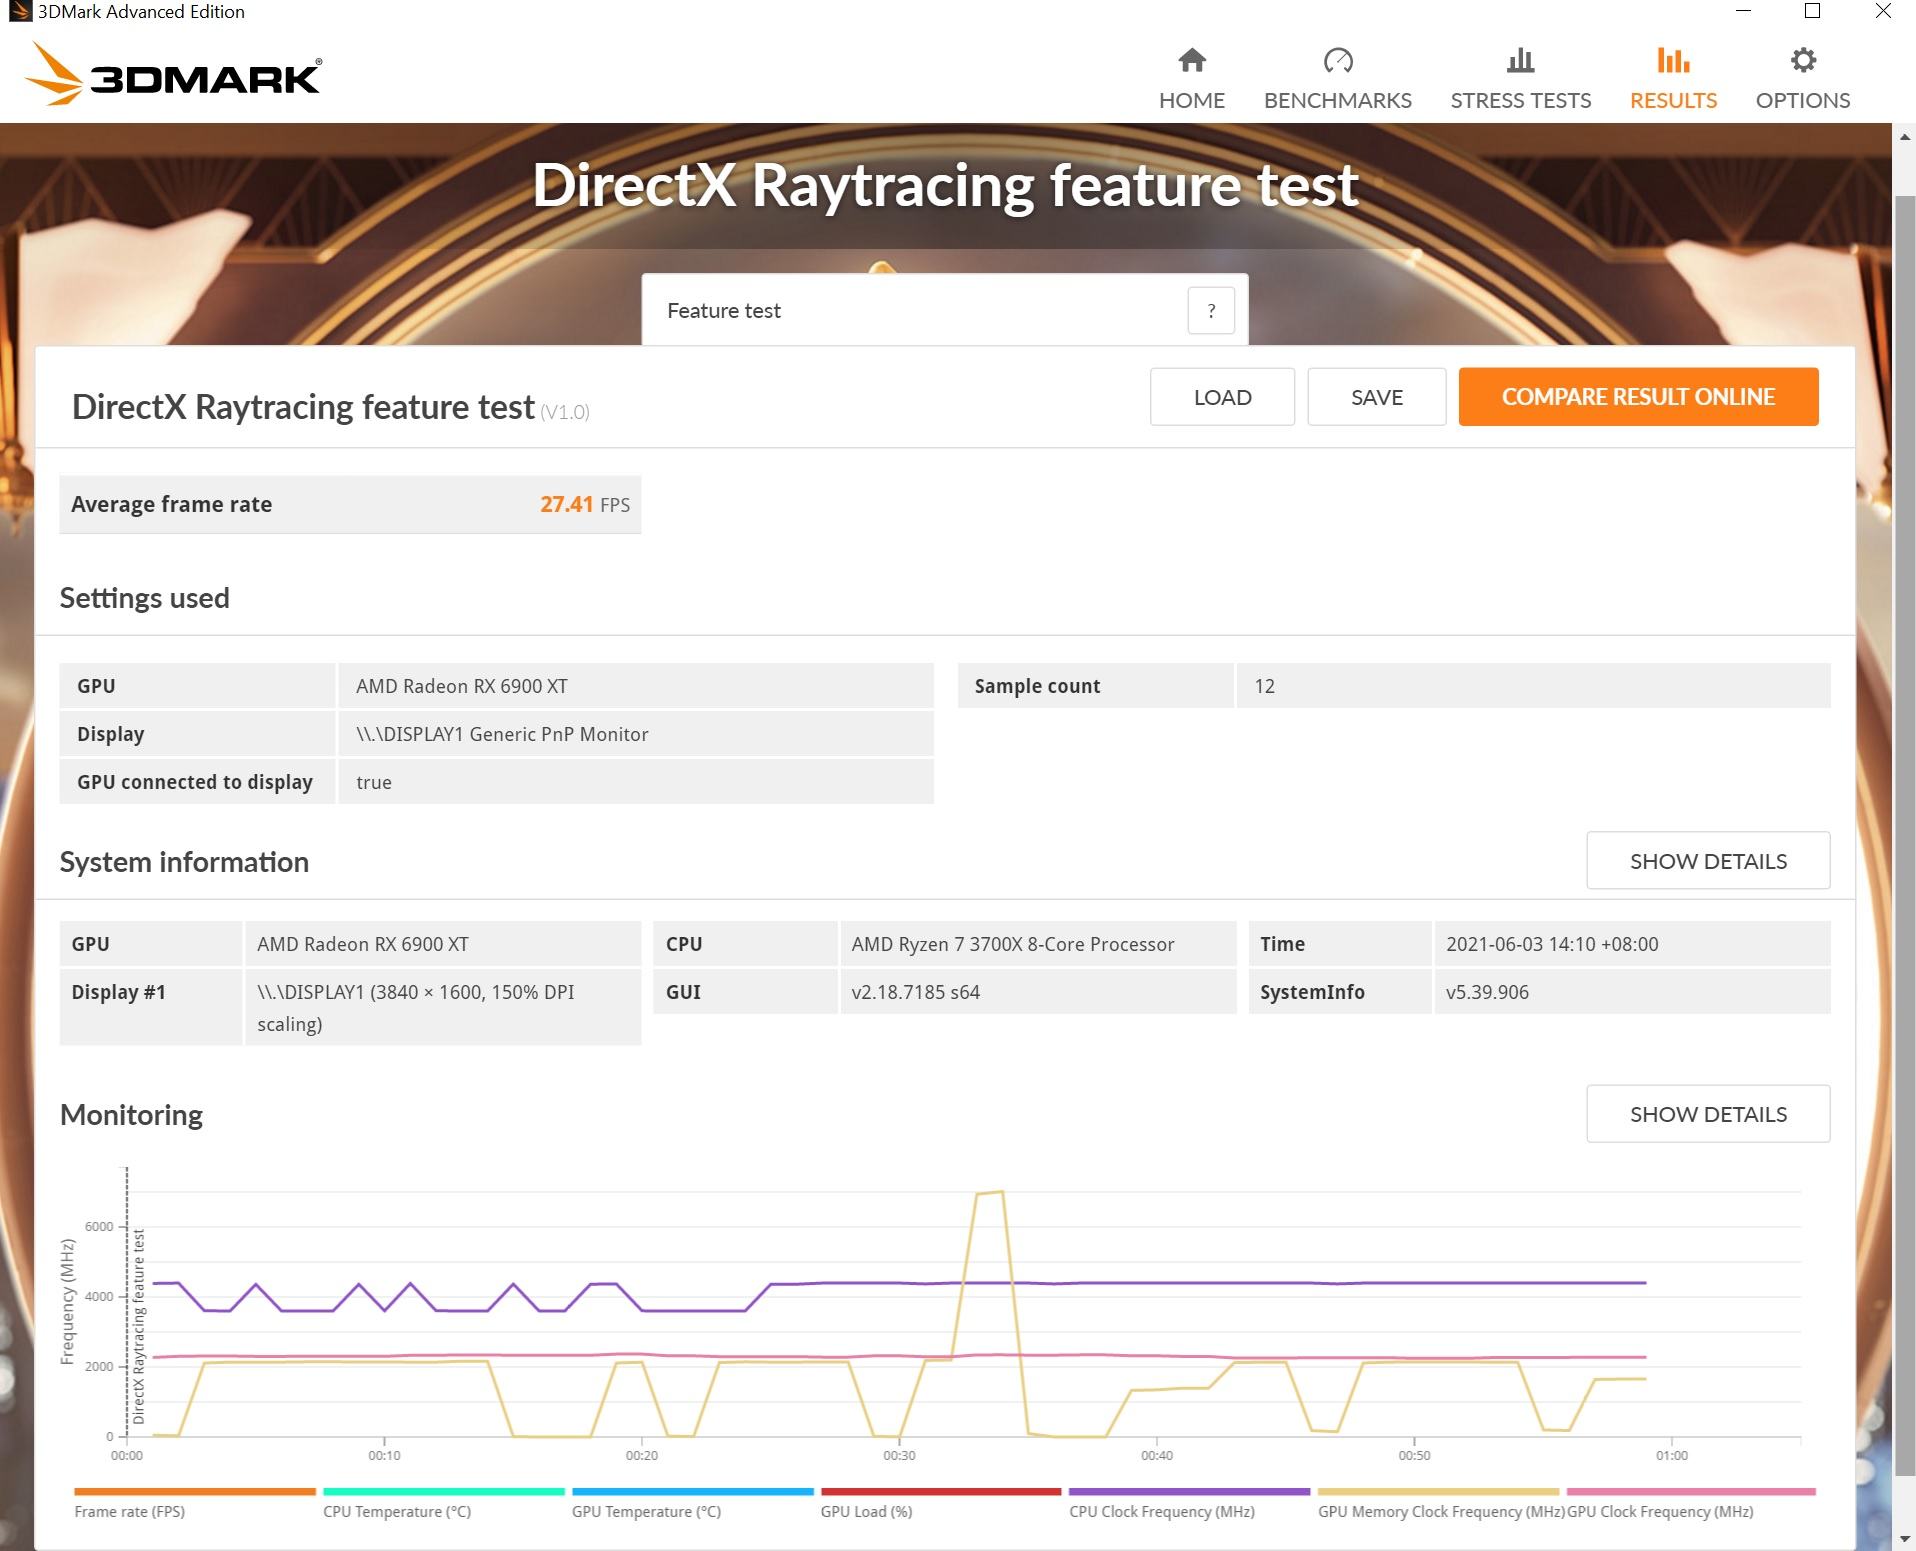Click SystemInfo version v5.39.906
This screenshot has height=1551, width=1916.
click(x=1487, y=993)
